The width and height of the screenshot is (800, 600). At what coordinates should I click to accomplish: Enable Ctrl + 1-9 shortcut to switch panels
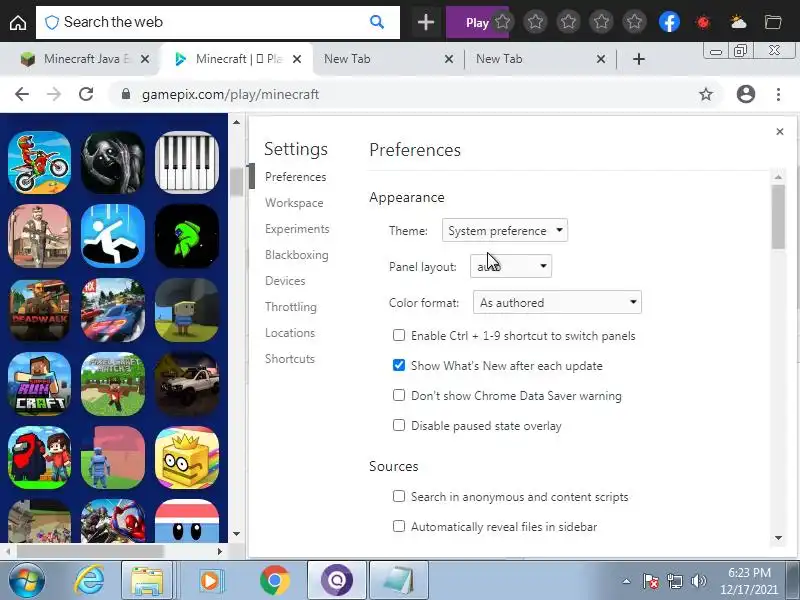[x=399, y=335]
